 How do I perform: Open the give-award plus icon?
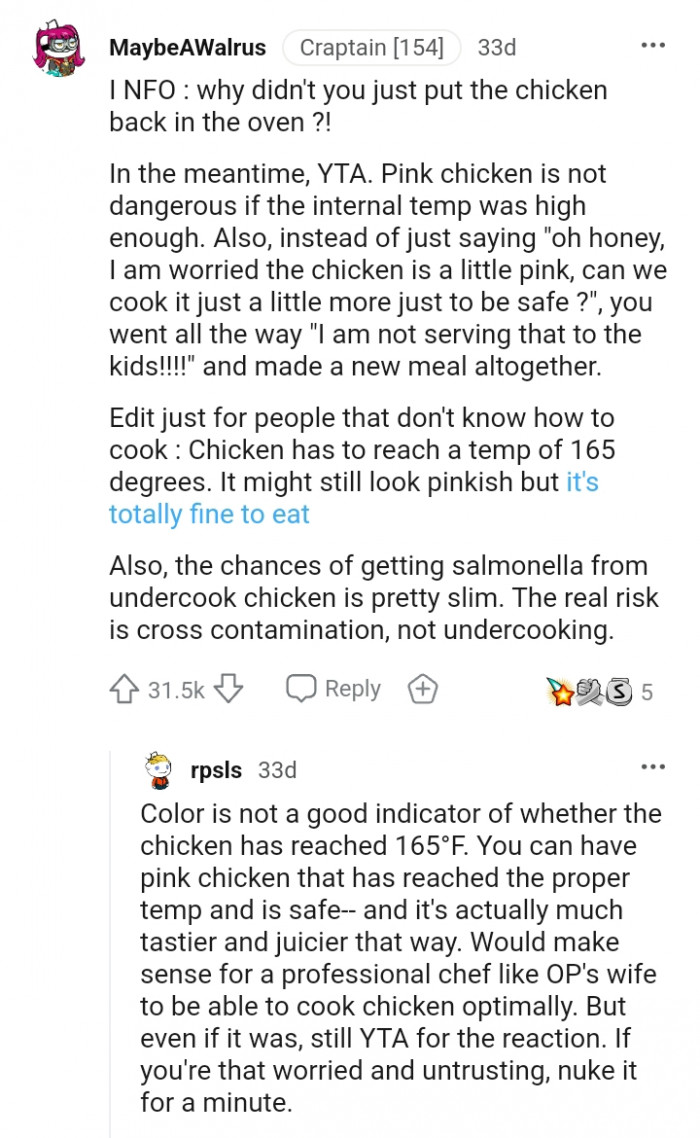click(x=421, y=688)
